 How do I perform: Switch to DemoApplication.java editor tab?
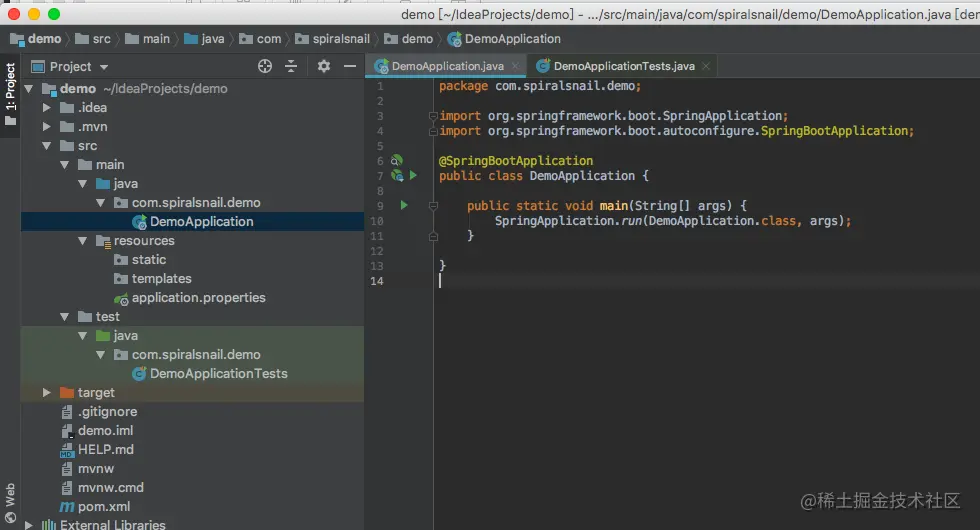coord(448,66)
